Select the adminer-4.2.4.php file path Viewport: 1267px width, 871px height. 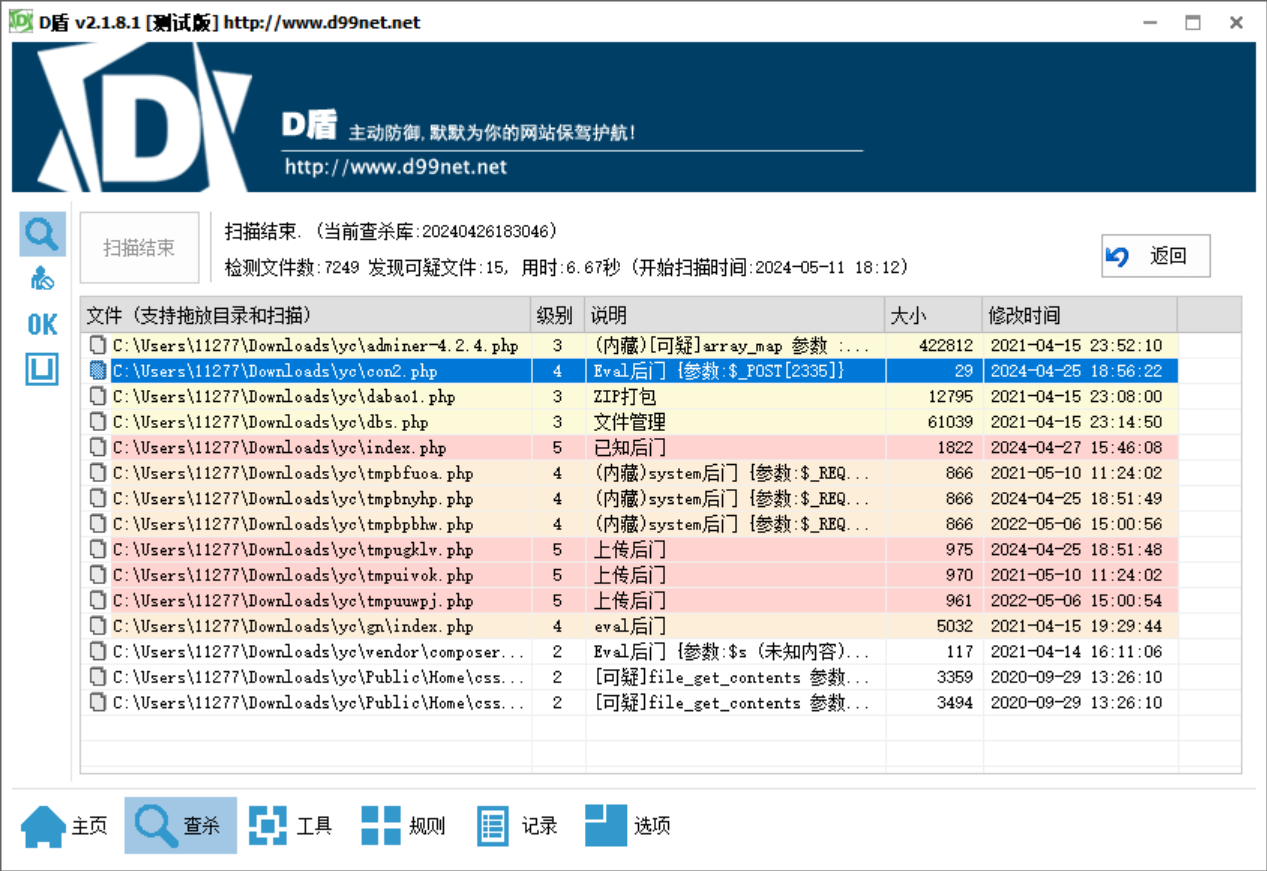(x=315, y=346)
